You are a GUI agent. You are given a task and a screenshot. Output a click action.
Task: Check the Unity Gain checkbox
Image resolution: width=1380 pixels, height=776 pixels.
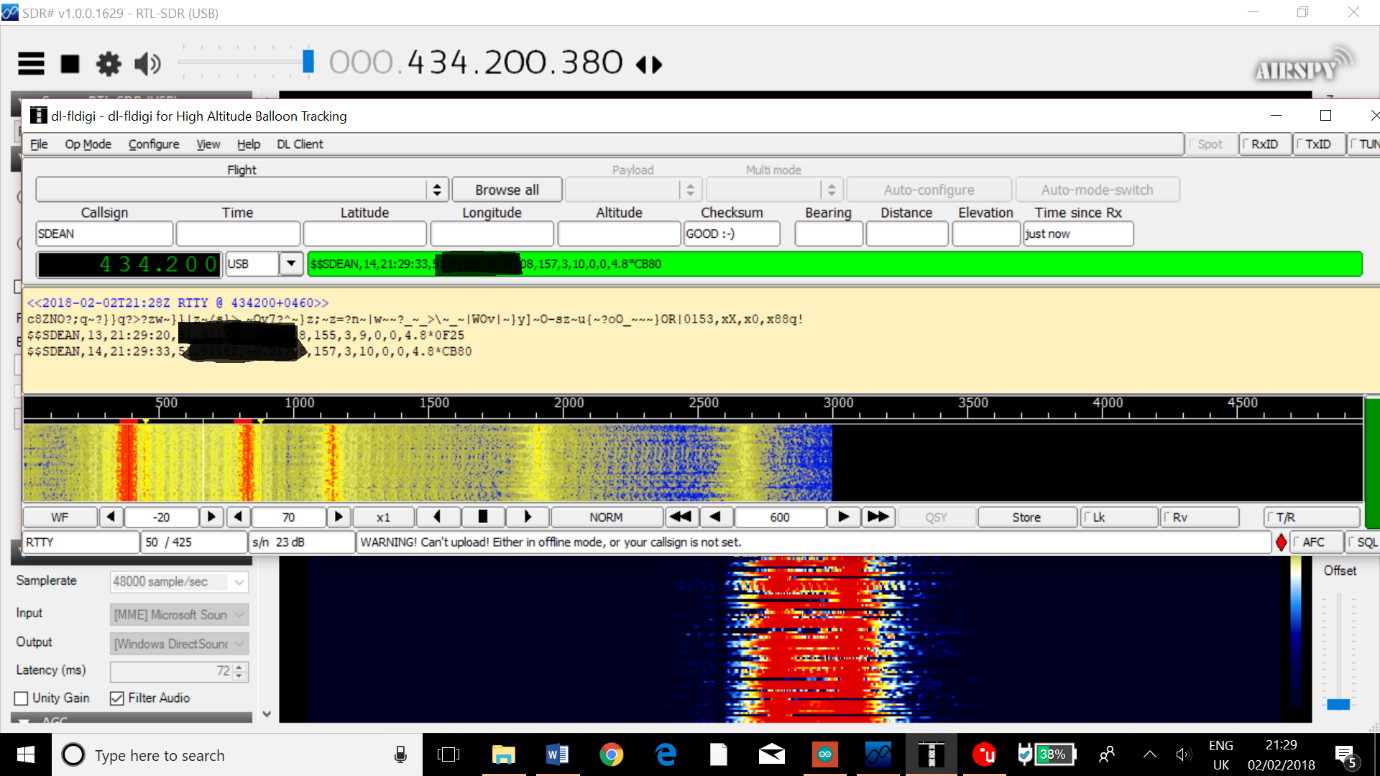[x=21, y=698]
